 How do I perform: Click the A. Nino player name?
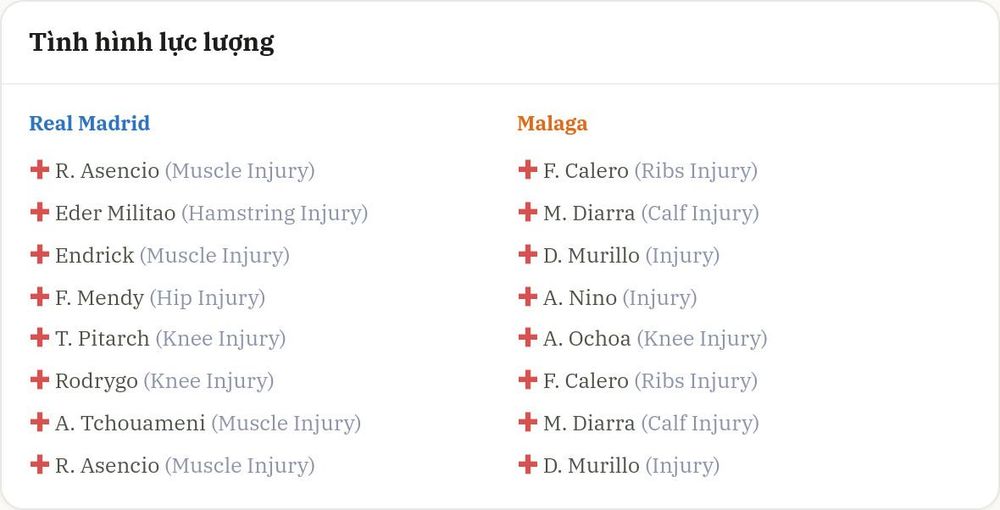coord(580,297)
